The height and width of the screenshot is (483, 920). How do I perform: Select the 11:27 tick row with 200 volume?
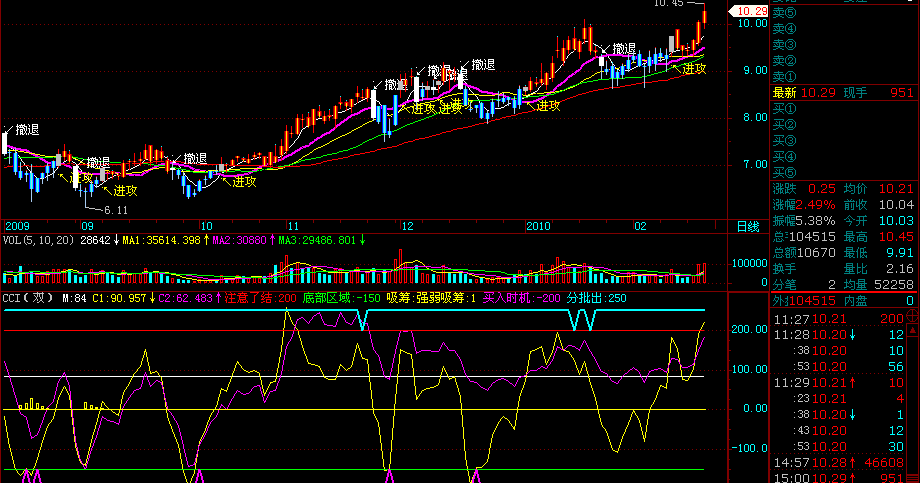(x=839, y=319)
